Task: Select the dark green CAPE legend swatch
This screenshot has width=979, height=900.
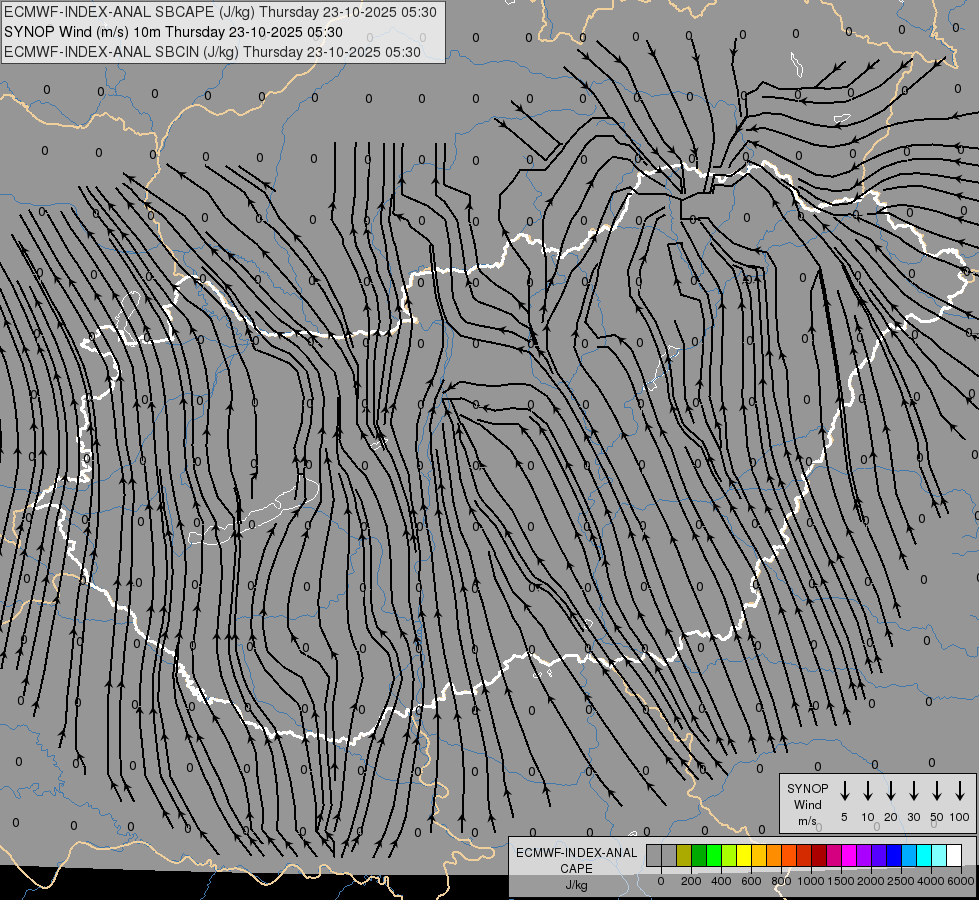Action: pos(699,855)
